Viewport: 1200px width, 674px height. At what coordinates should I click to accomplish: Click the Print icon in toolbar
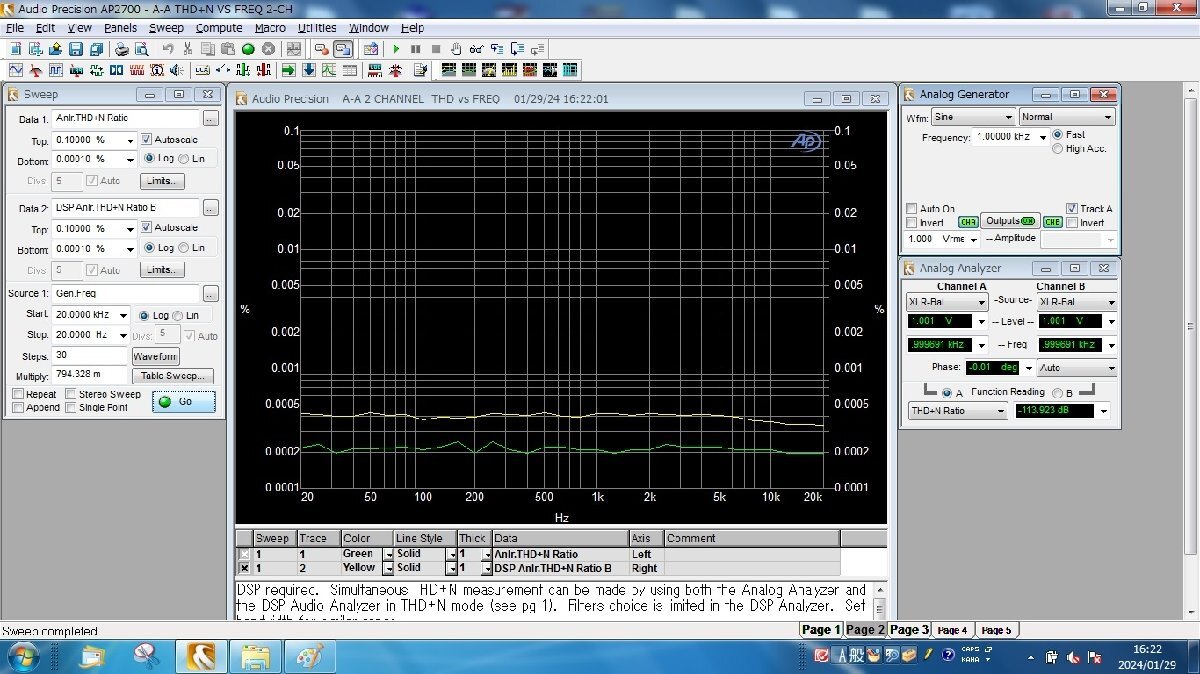point(122,49)
